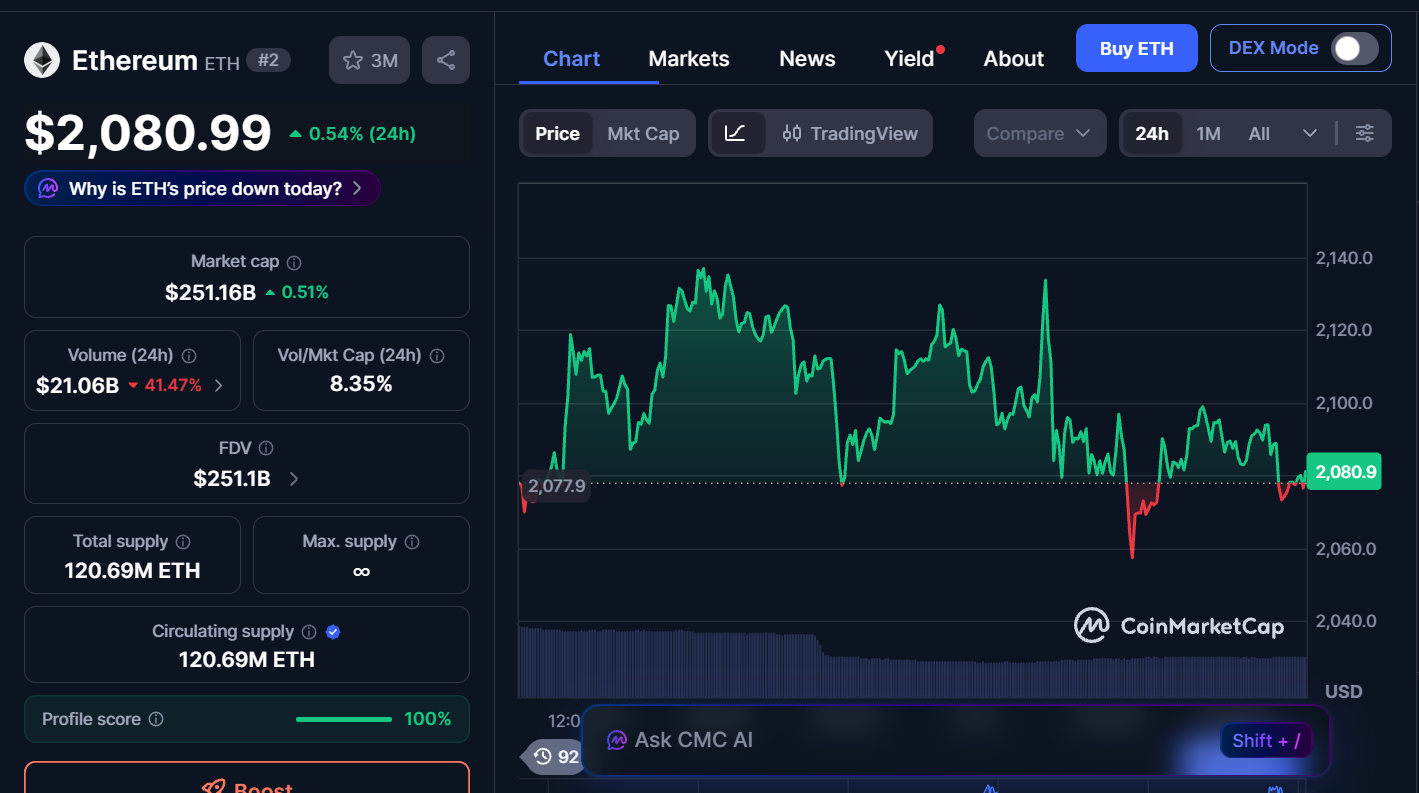Image resolution: width=1419 pixels, height=793 pixels.
Task: Open the Compare dropdown
Action: coord(1038,132)
